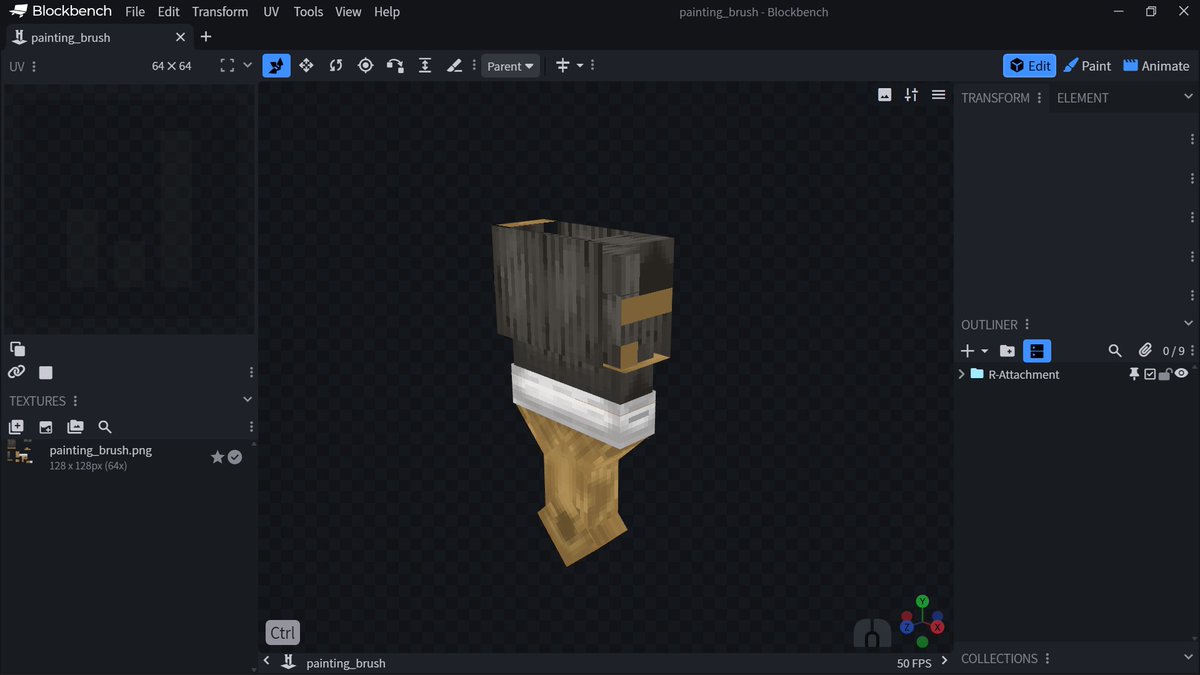The height and width of the screenshot is (675, 1200).
Task: Expand R-Attachment group in Outliner
Action: point(962,374)
